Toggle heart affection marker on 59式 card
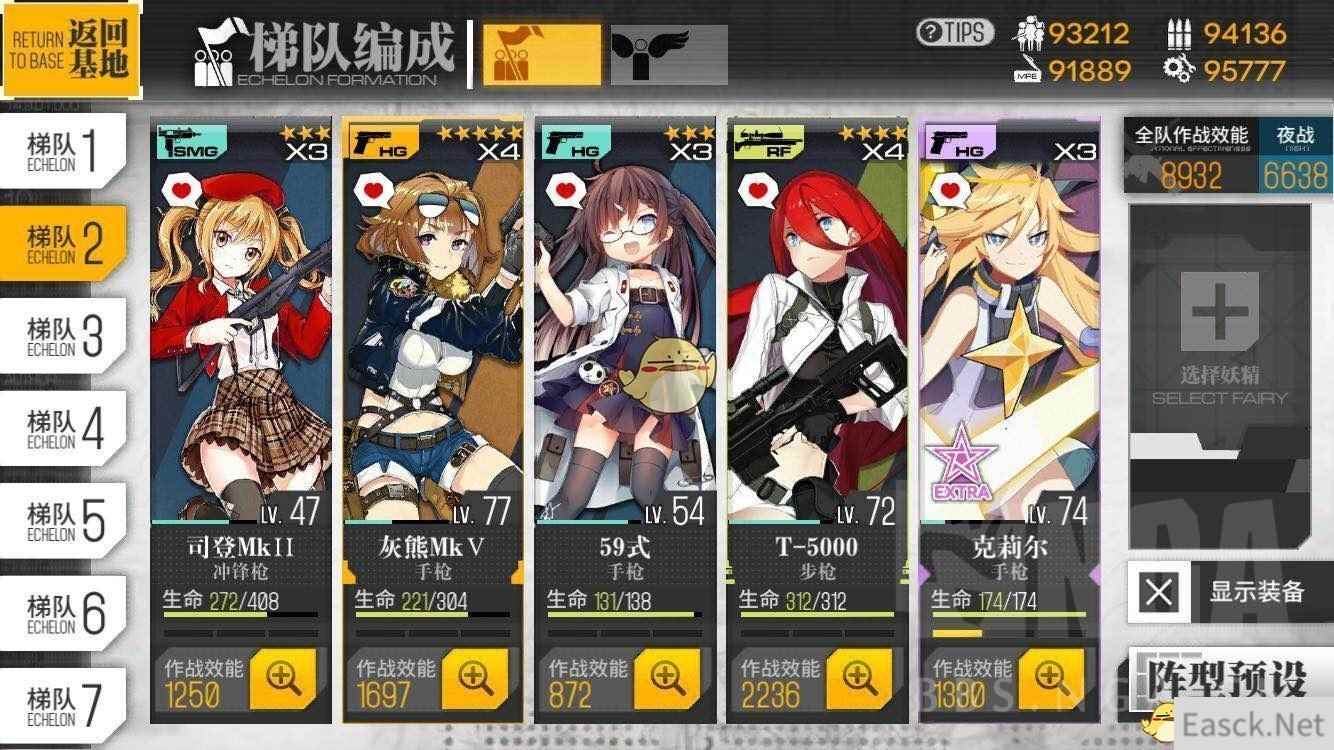Screen dimensions: 1334x750 [x=564, y=187]
